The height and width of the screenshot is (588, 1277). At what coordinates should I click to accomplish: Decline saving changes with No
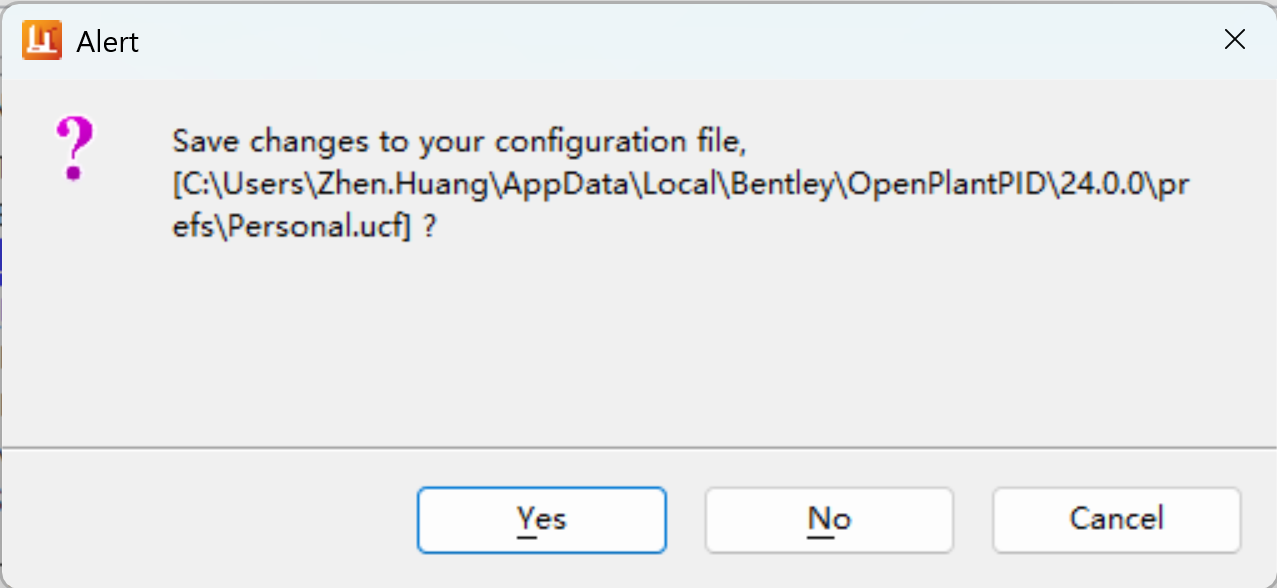[829, 519]
